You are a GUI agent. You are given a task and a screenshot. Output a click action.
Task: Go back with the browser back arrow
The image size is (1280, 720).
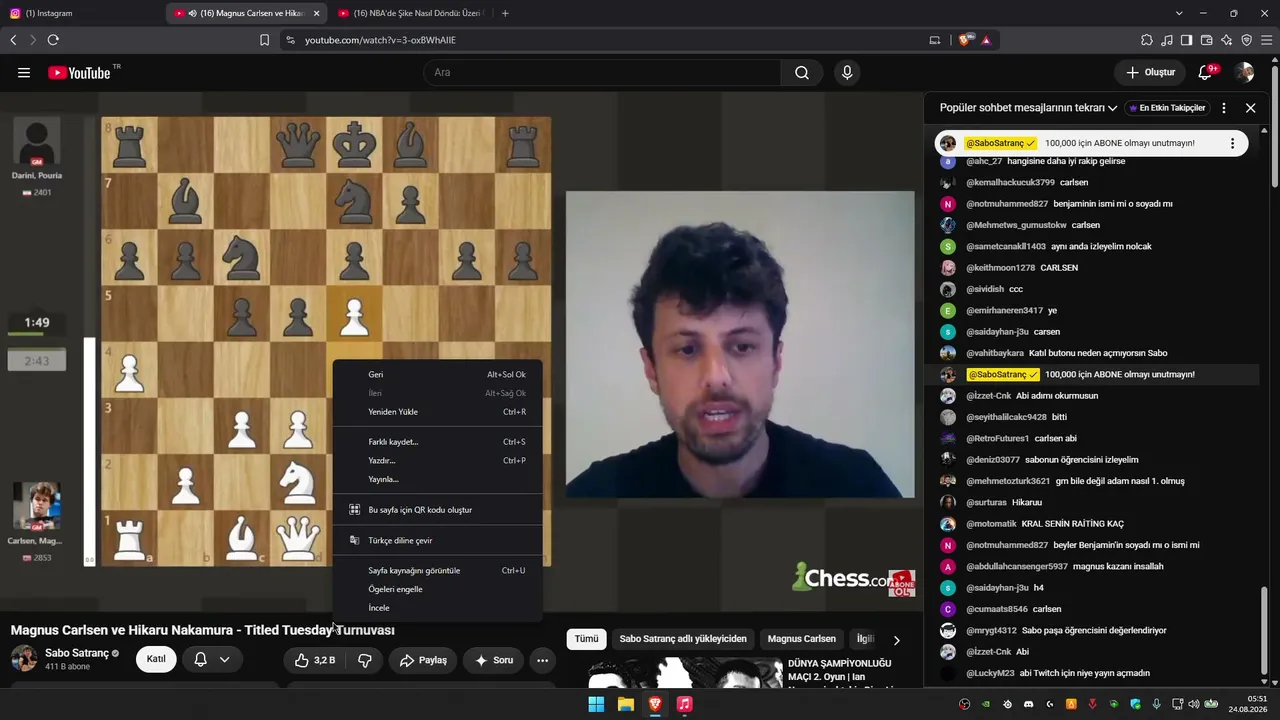pos(13,40)
